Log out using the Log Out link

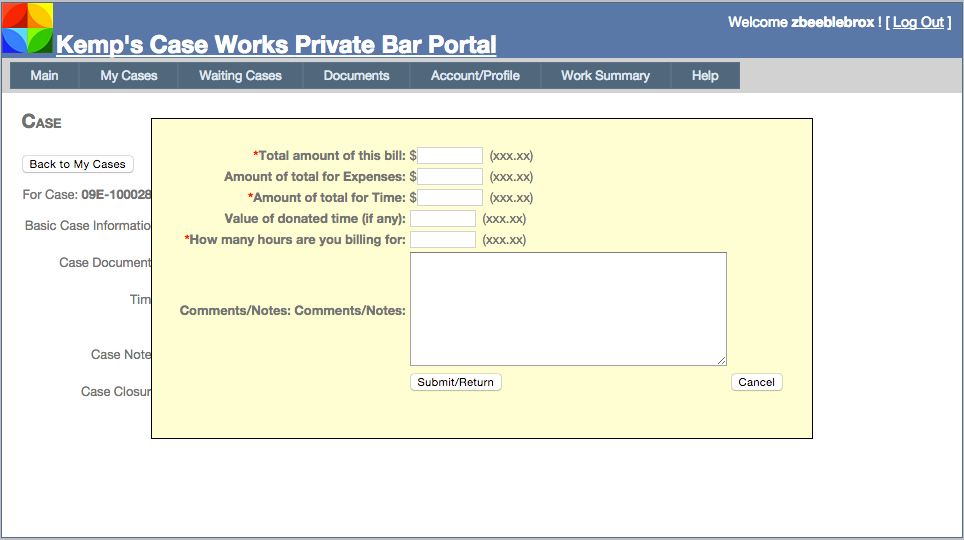tap(918, 22)
